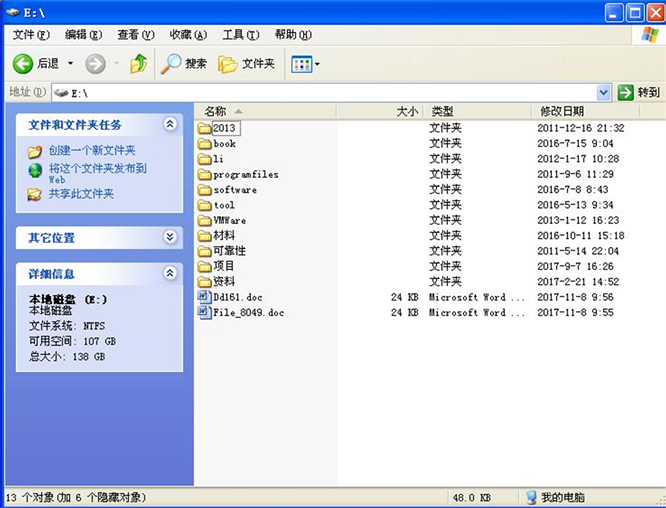The width and height of the screenshot is (666, 508).
Task: Expand the 其它位置 panel
Action: 170,237
